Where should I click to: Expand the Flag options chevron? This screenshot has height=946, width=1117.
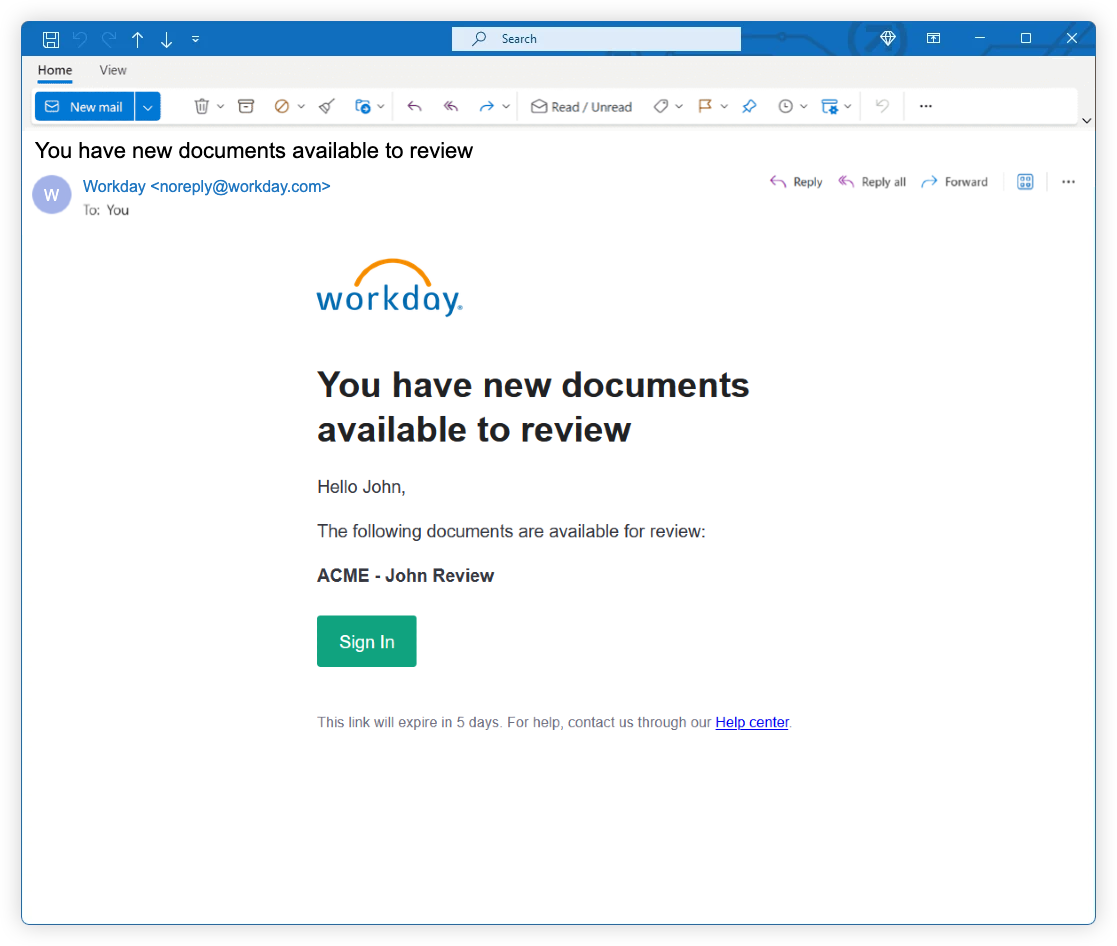[724, 106]
